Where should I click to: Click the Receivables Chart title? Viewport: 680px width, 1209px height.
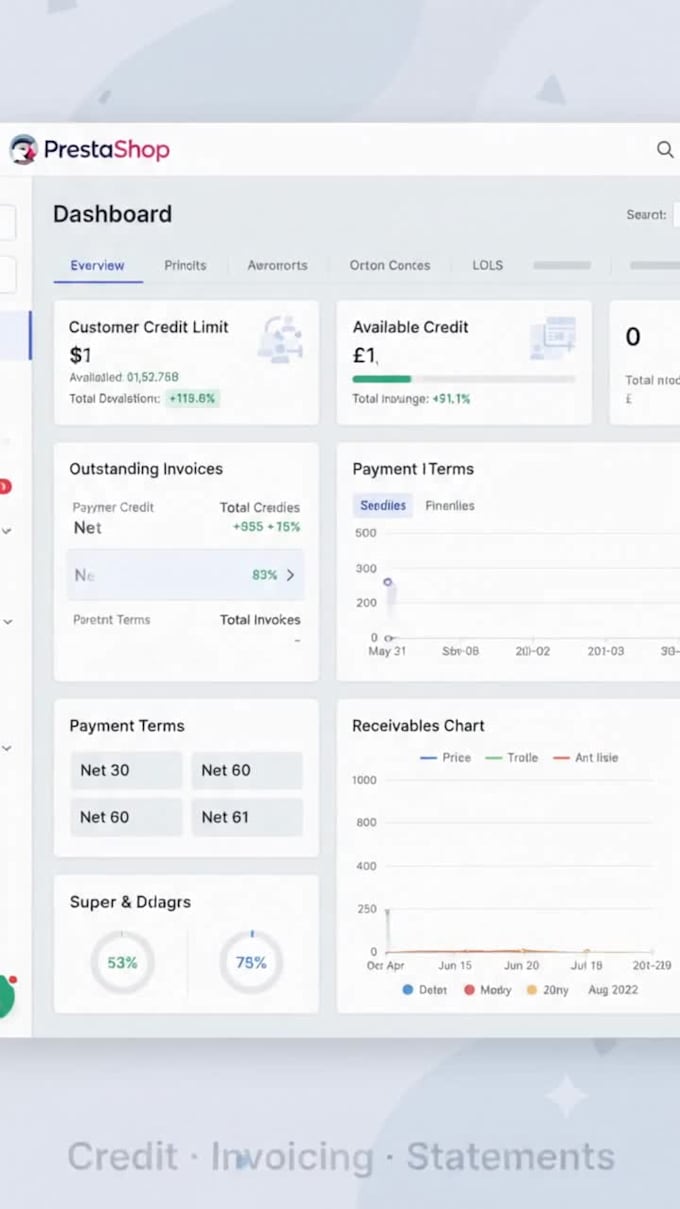tap(418, 726)
